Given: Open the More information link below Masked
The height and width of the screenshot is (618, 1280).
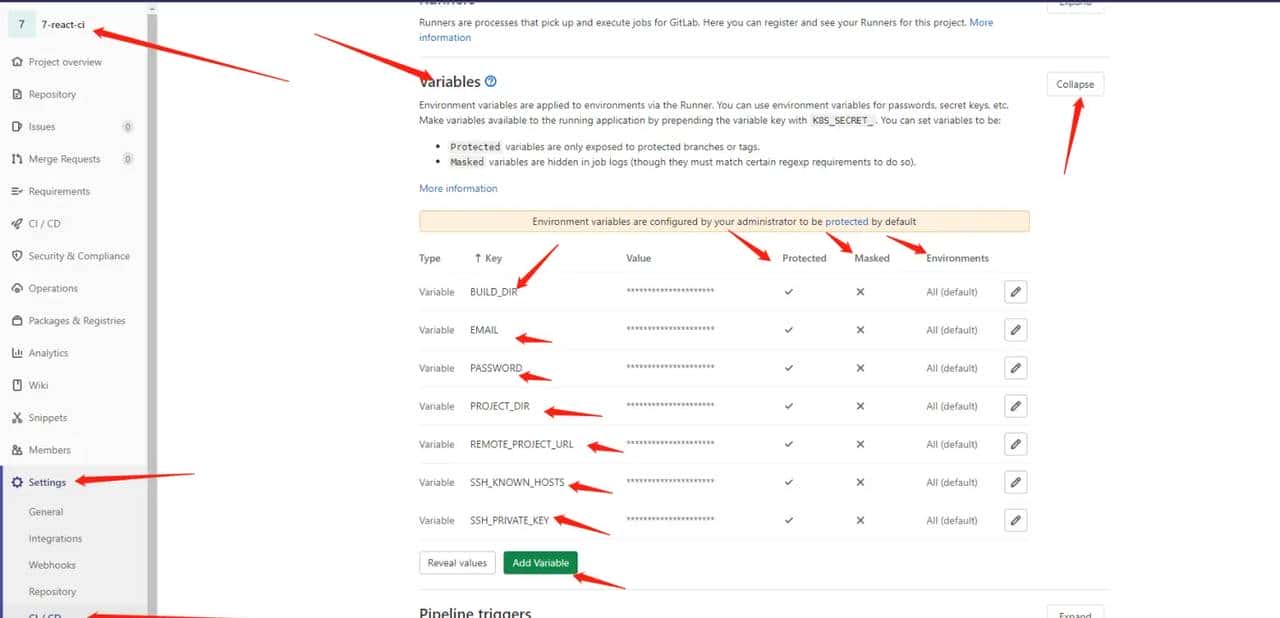Looking at the screenshot, I should [458, 188].
